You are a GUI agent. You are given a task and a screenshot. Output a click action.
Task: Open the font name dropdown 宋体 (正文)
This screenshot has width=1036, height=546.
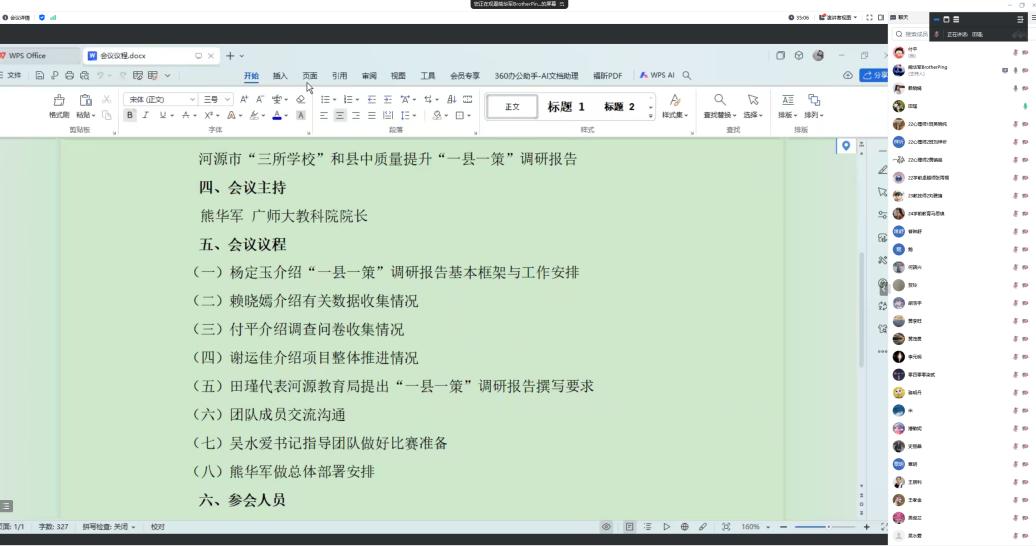click(160, 100)
